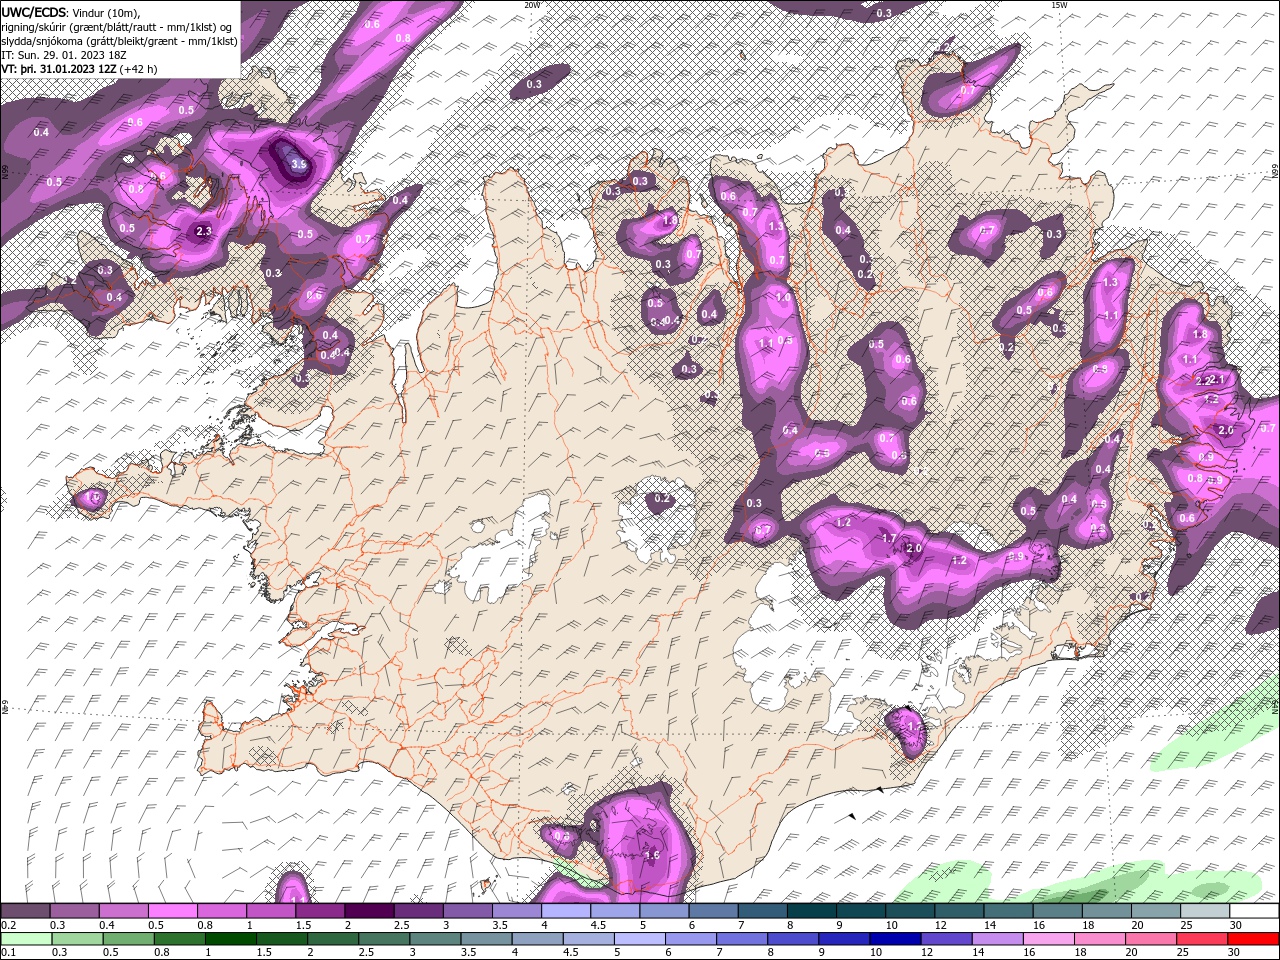1280x960 pixels.
Task: Pick bright red rain-legend swatch after 30
Action: [x=1254, y=939]
